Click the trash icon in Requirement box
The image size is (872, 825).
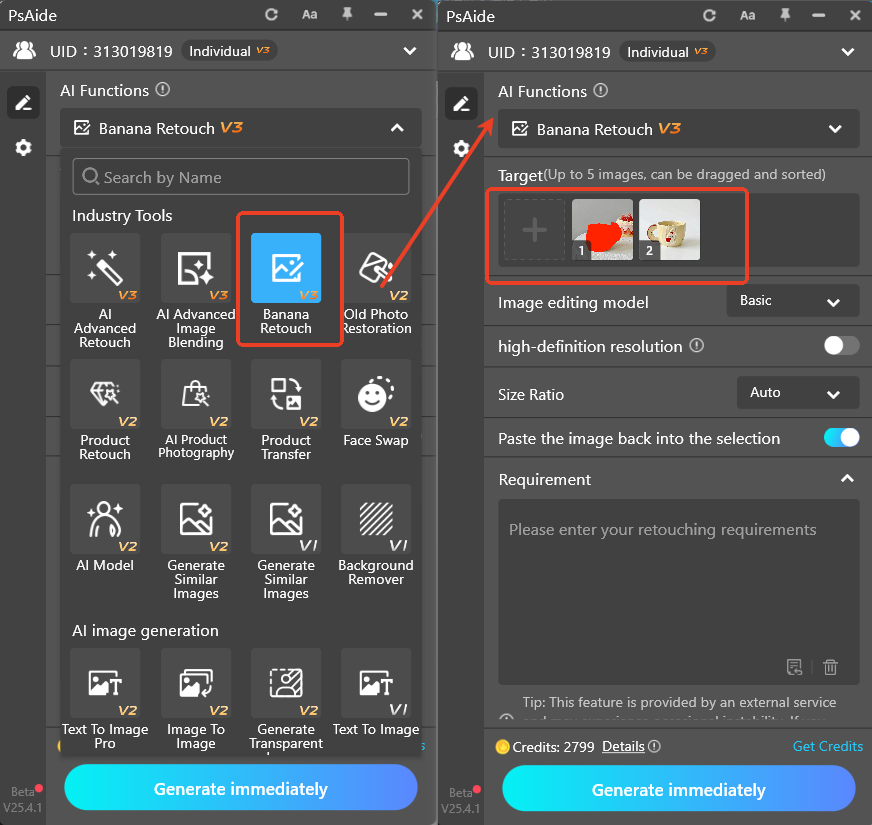click(830, 667)
